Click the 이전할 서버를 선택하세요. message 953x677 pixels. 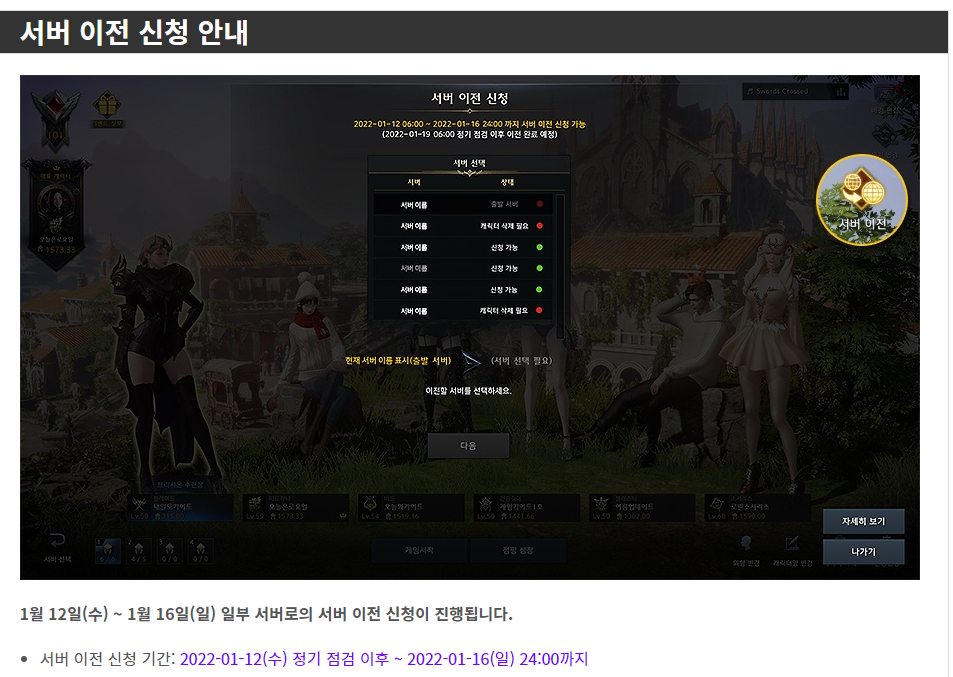(469, 391)
